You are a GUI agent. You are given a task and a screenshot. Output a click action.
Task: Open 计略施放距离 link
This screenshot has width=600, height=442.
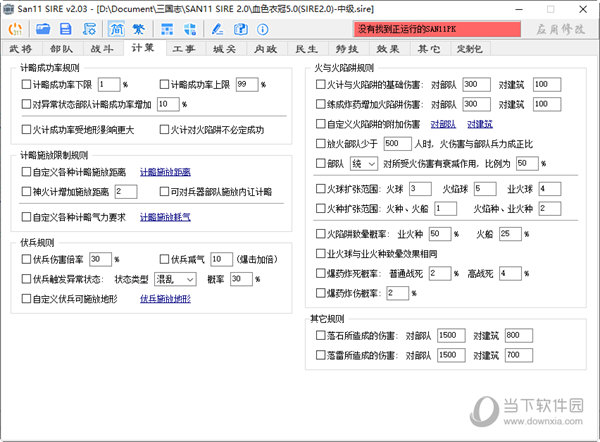[165, 172]
